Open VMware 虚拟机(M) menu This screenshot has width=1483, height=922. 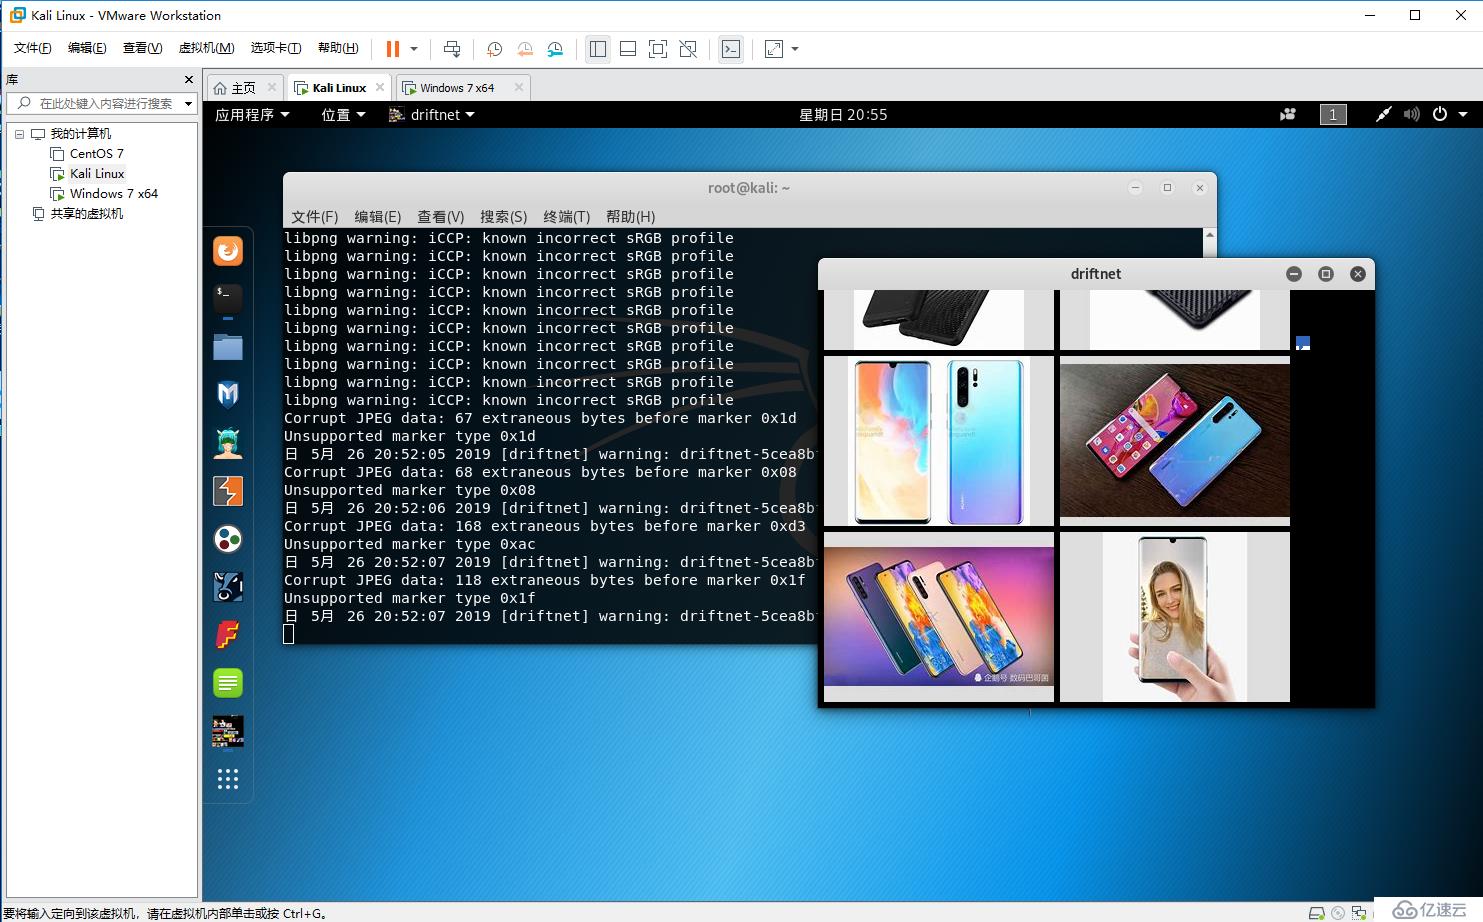206,48
